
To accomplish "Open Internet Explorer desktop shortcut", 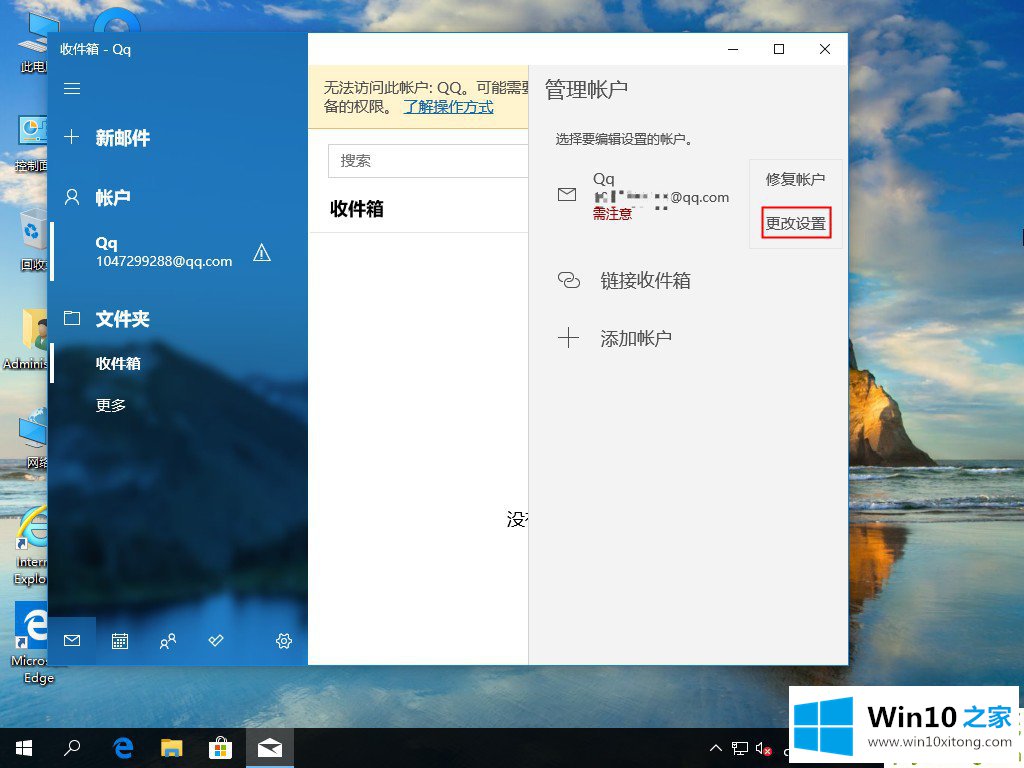I will (31, 547).
